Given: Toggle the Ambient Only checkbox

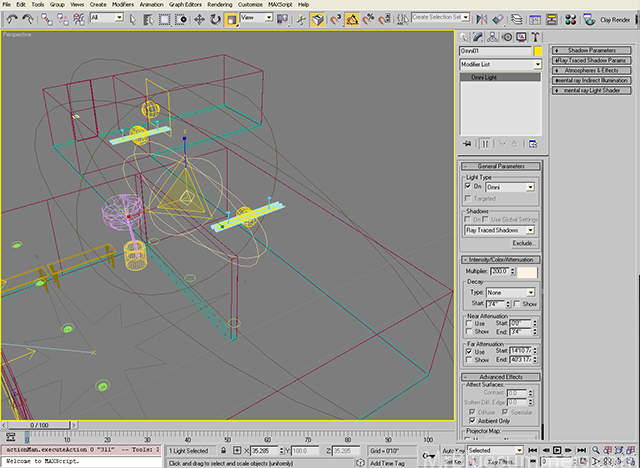Looking at the screenshot, I should click(x=472, y=421).
